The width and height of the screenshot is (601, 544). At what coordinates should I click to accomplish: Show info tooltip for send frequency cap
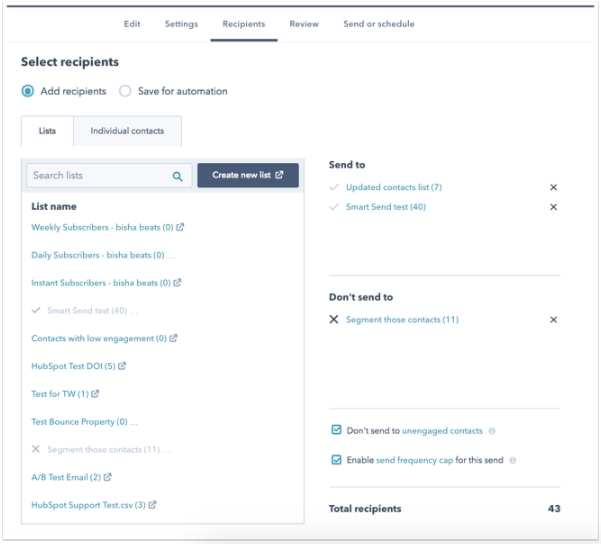(512, 460)
